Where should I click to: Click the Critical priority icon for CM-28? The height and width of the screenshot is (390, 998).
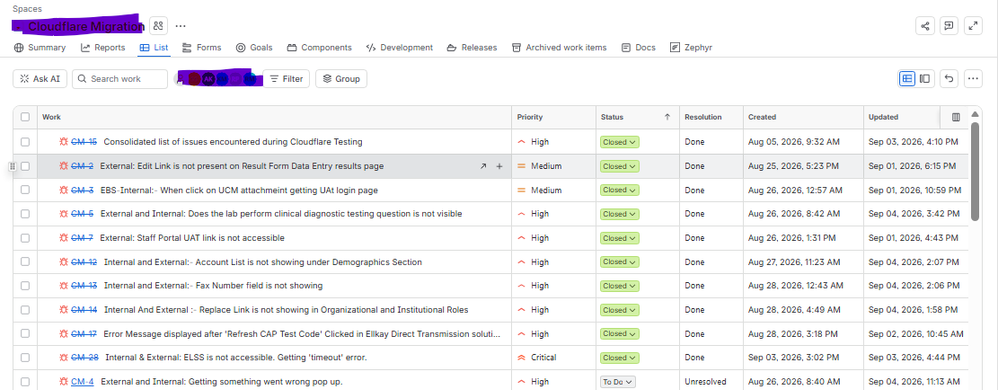[521, 358]
